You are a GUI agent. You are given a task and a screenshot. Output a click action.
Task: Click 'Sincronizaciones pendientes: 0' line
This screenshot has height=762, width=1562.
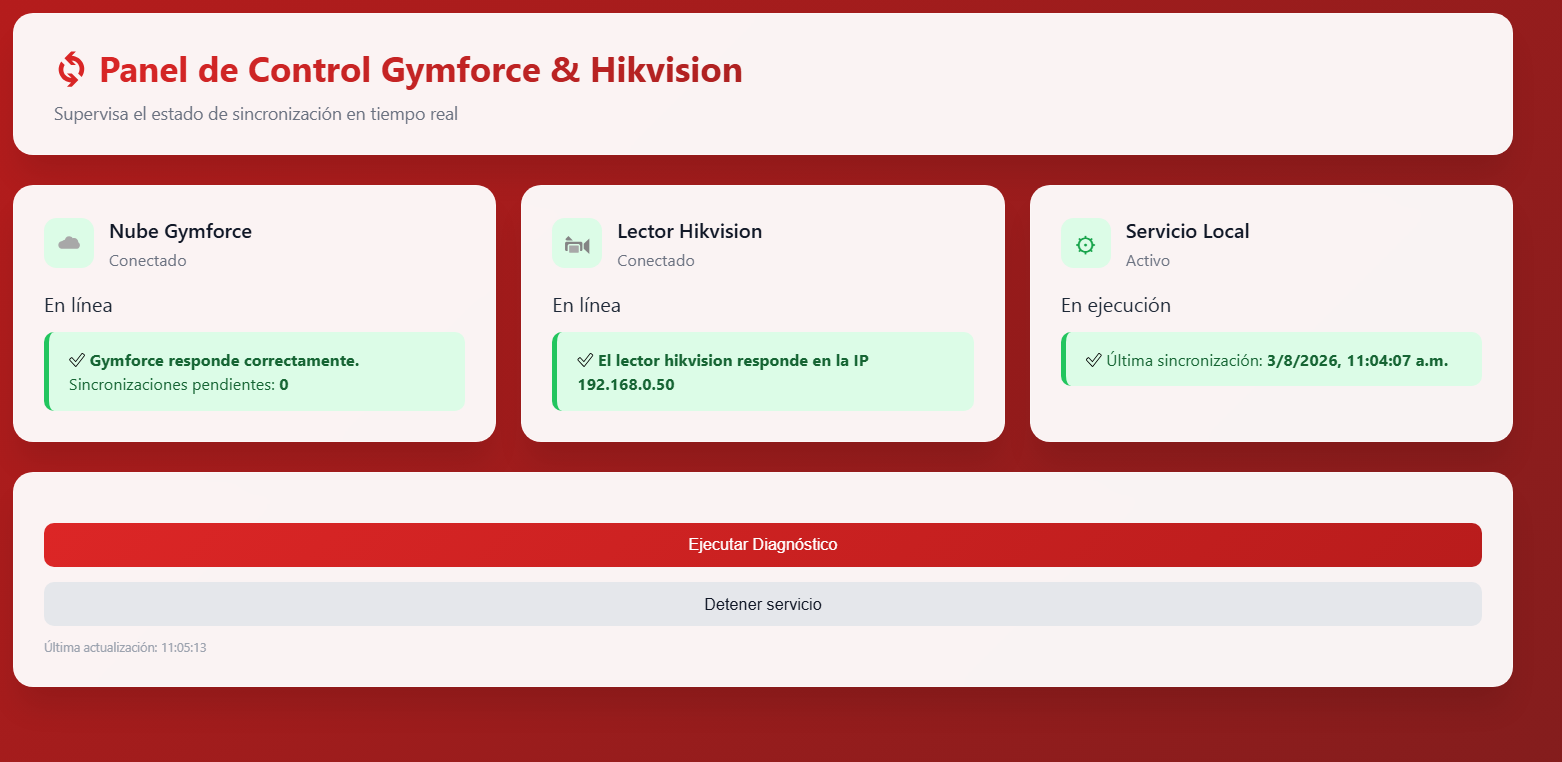(x=179, y=384)
